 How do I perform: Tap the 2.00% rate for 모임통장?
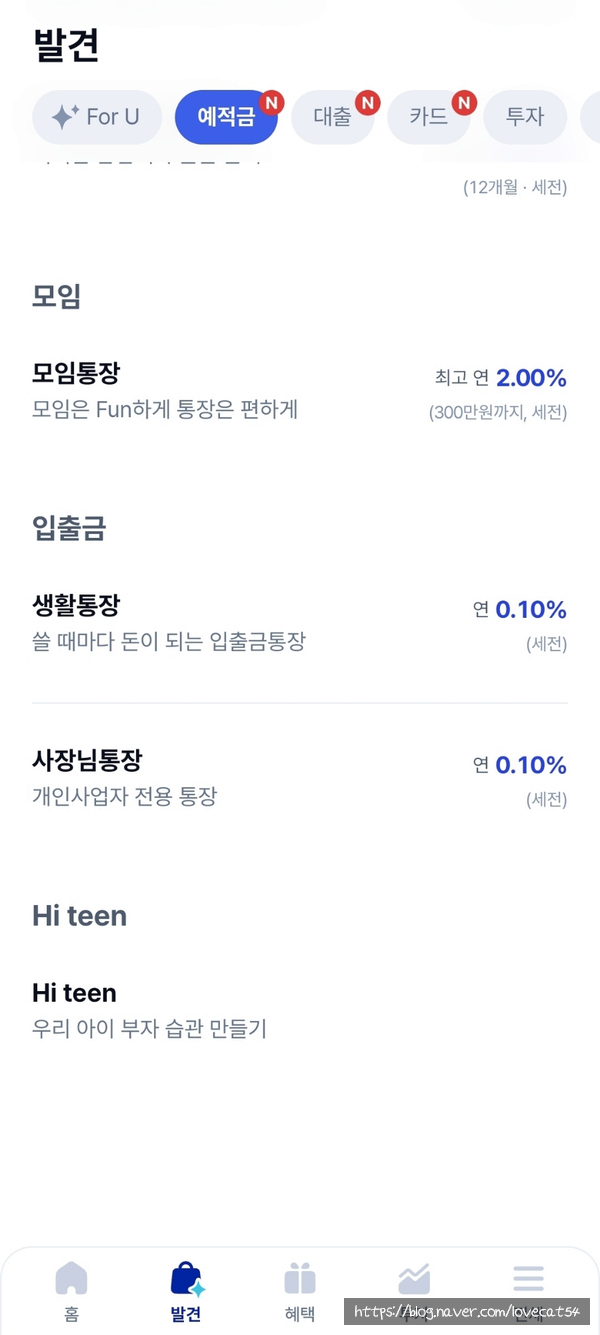click(531, 378)
